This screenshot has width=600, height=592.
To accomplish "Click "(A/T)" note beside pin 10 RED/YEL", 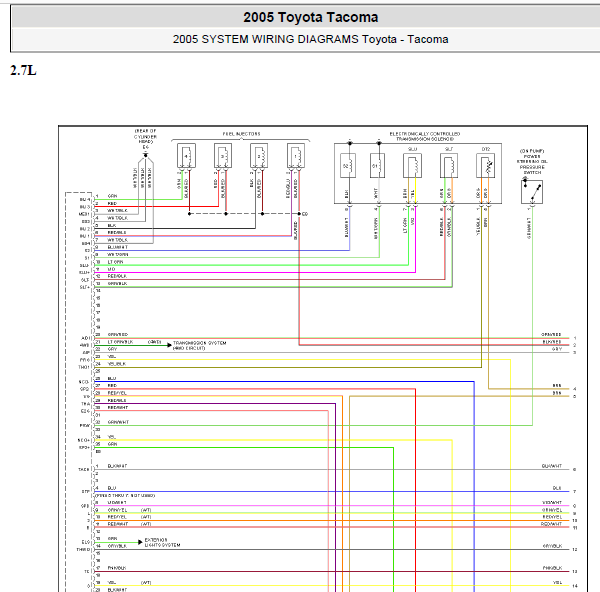I will click(x=146, y=517).
